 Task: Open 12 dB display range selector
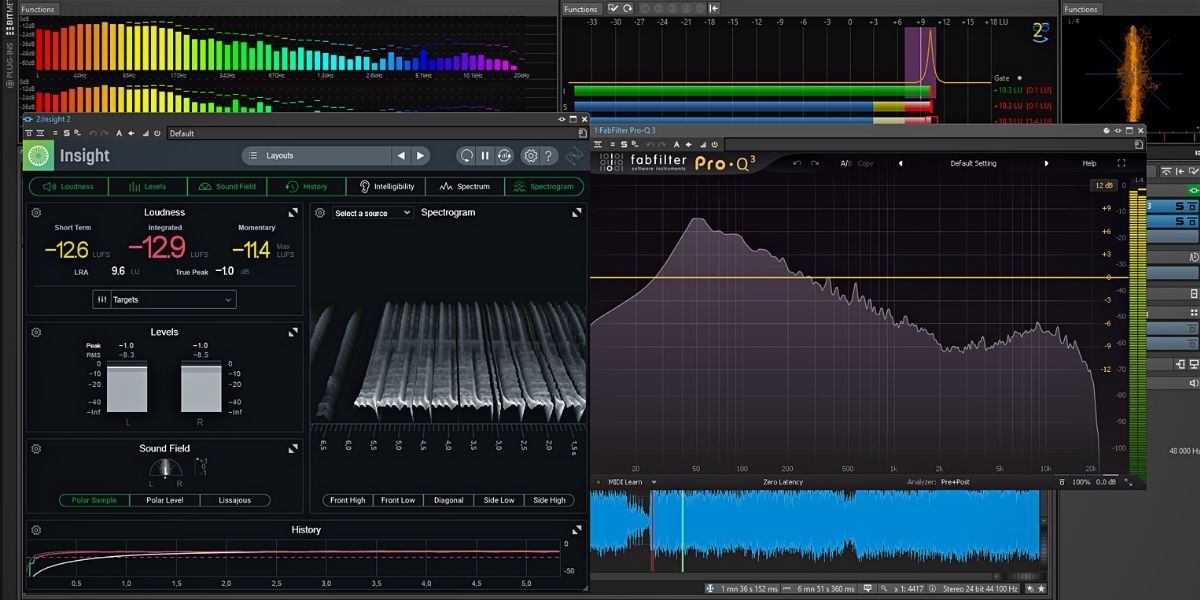pos(1103,186)
